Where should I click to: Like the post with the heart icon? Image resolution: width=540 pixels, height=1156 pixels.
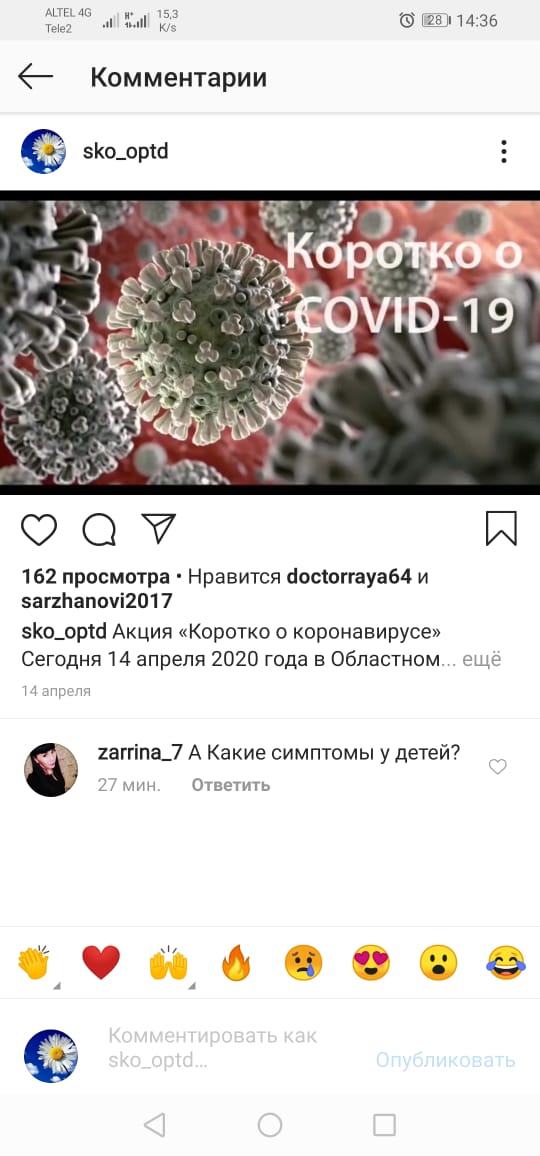(x=38, y=529)
